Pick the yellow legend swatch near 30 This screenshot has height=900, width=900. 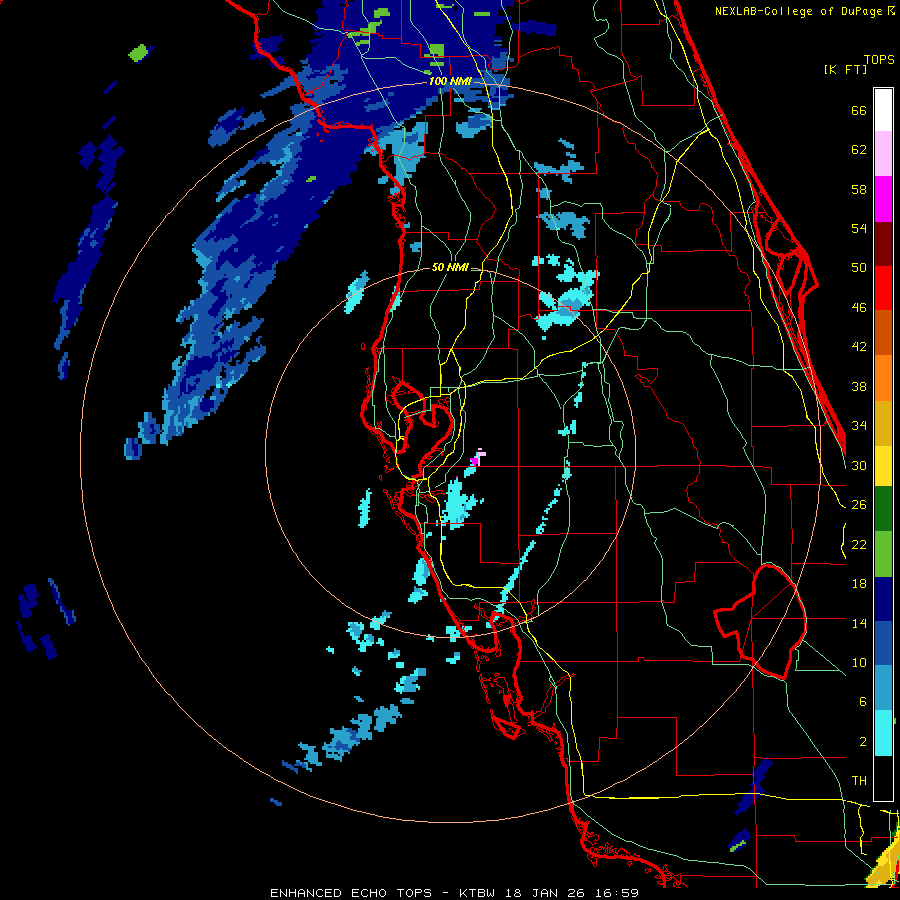pyautogui.click(x=883, y=466)
